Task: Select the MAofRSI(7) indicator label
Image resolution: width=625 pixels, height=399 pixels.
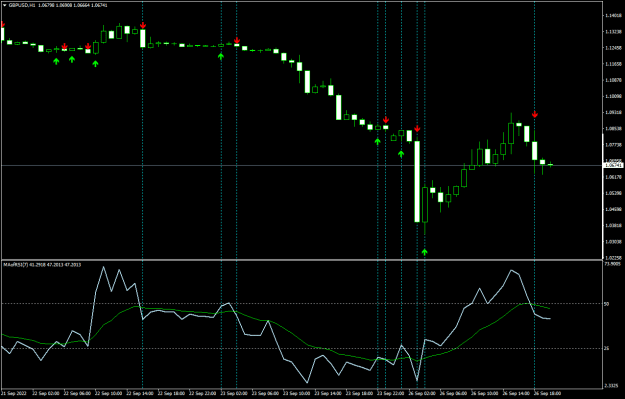Action: coord(16,265)
